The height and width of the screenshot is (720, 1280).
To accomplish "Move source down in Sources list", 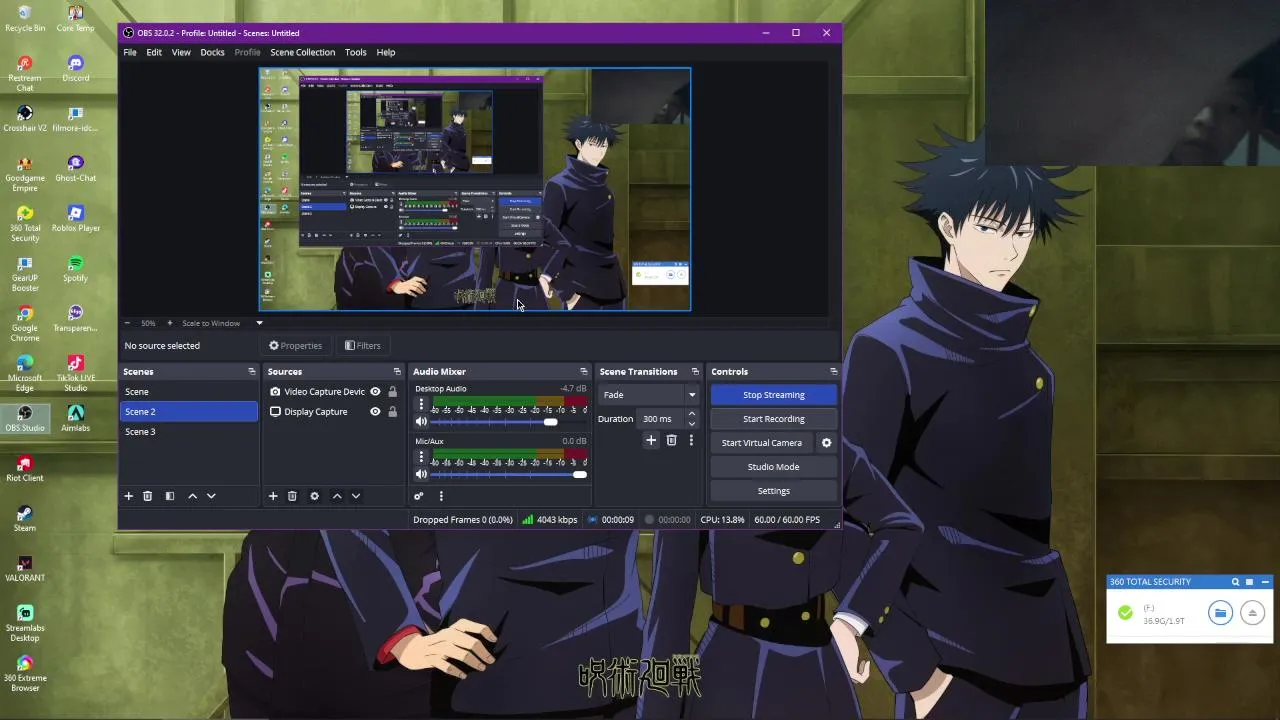I will point(355,496).
